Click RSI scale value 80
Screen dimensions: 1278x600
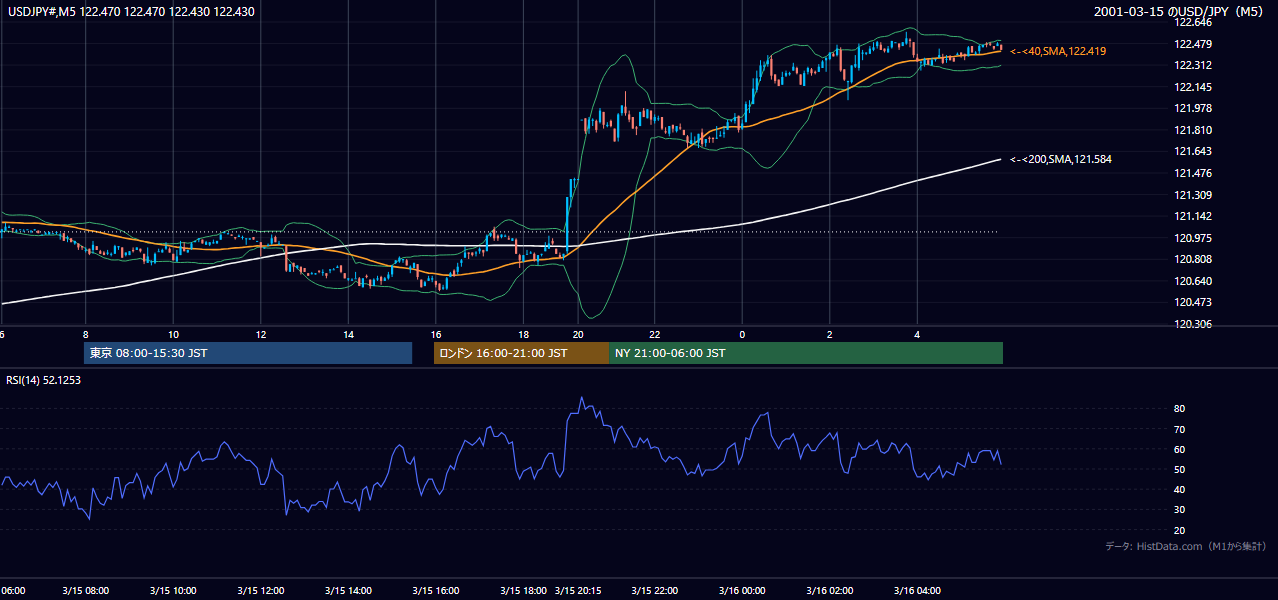tap(1180, 409)
